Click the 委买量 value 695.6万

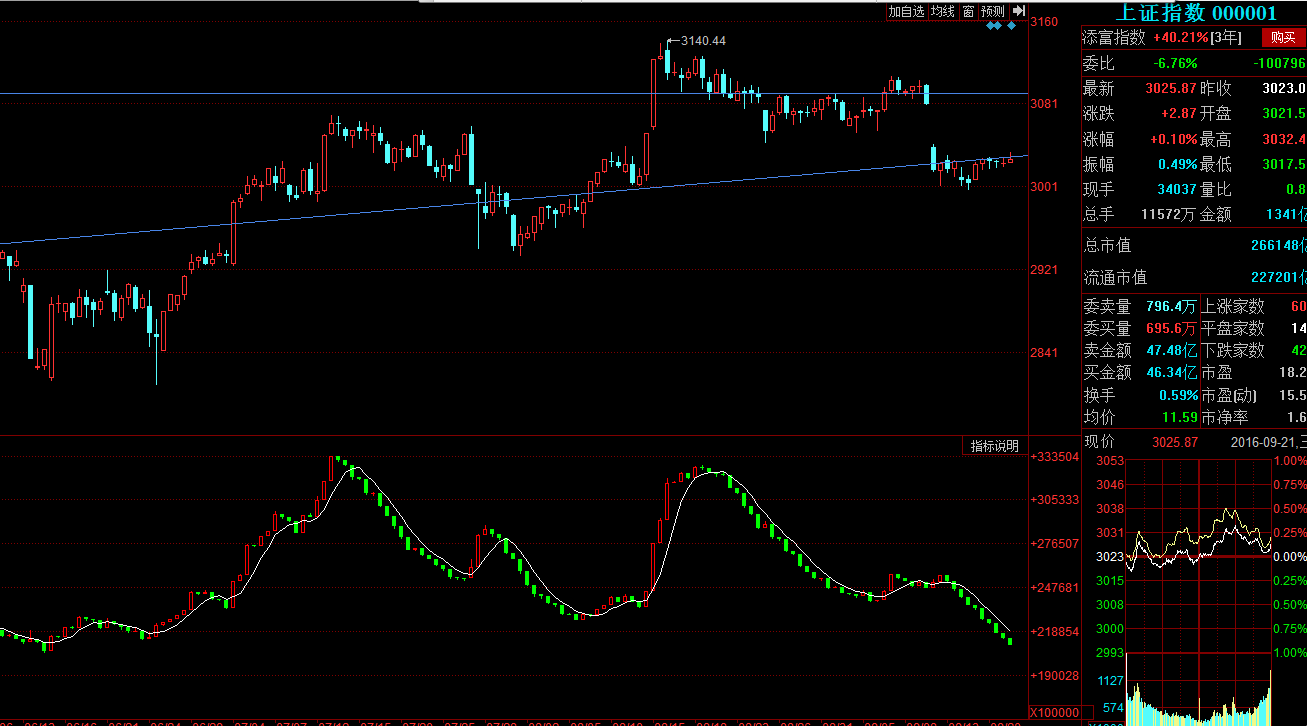(x=1171, y=328)
